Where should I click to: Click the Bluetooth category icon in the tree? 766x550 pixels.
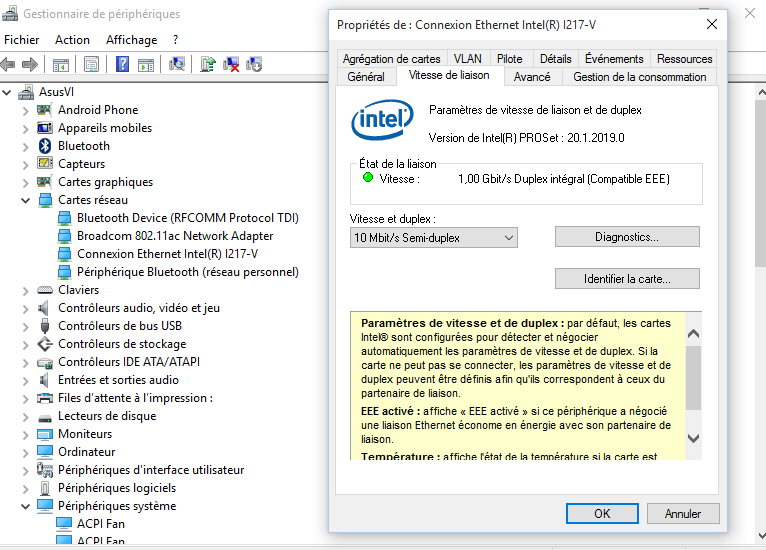[44, 146]
